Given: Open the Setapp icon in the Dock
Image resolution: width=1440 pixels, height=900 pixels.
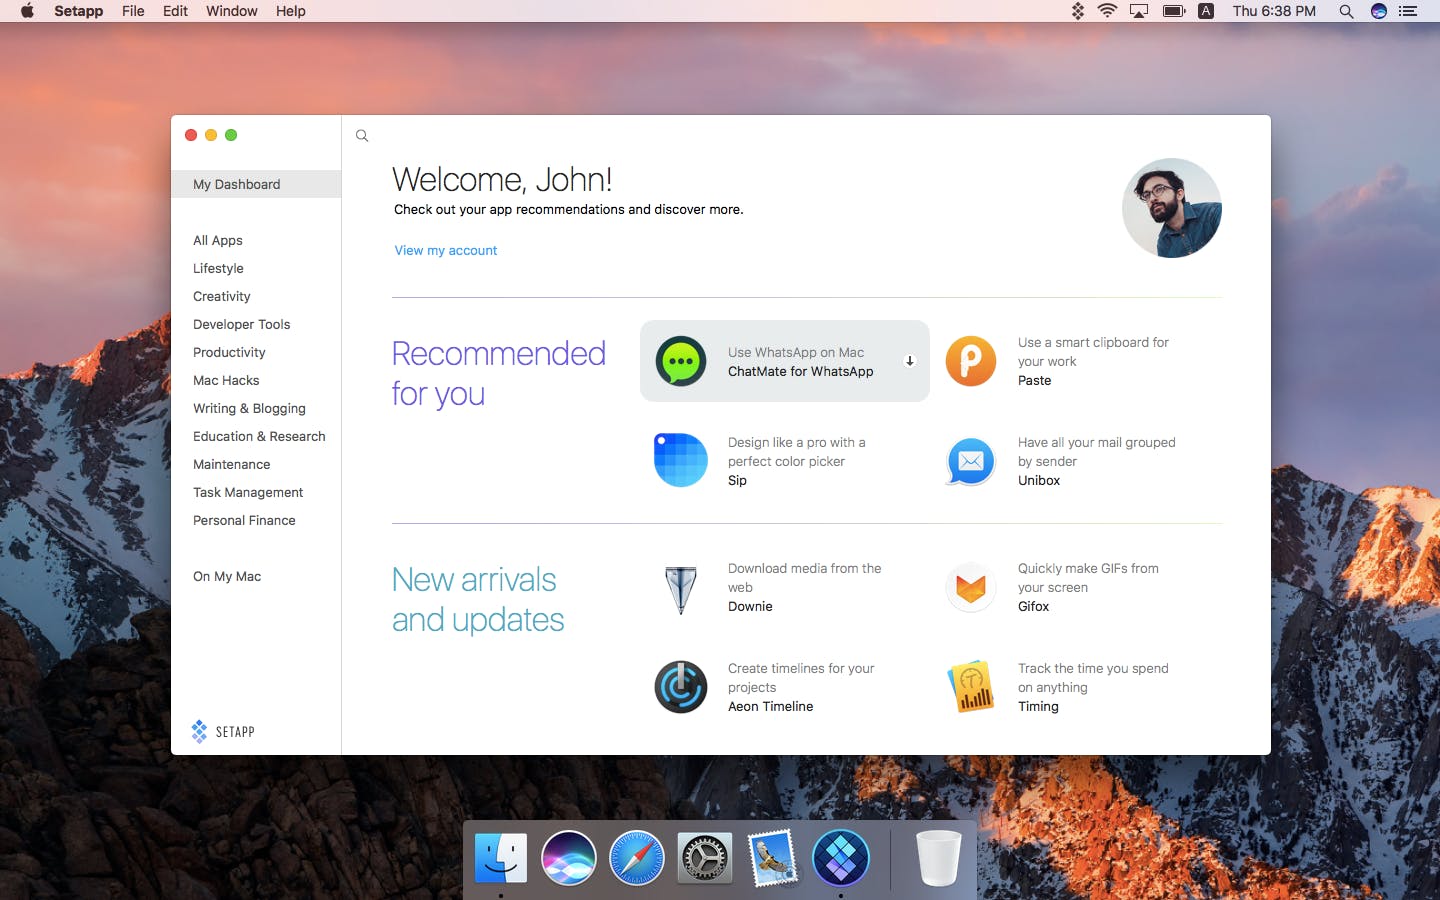Looking at the screenshot, I should click(841, 858).
